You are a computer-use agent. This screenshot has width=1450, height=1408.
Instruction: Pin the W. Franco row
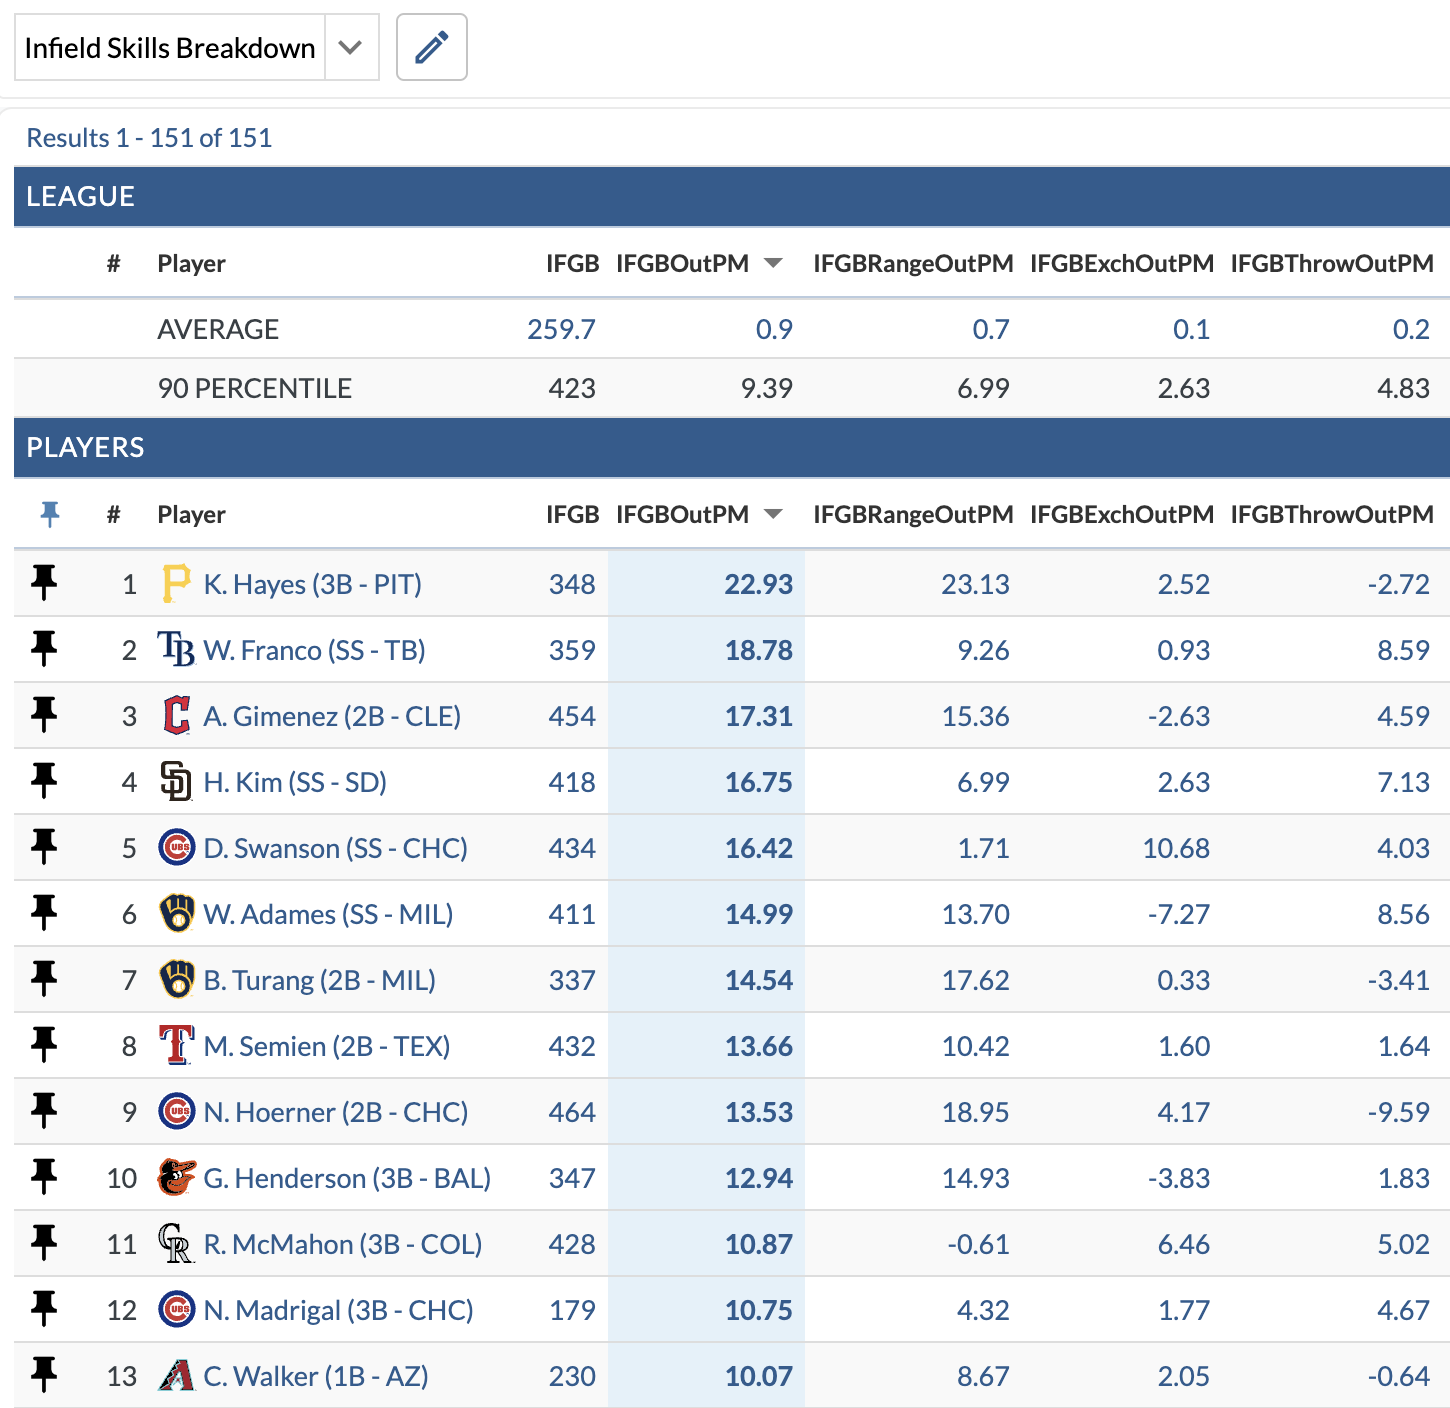click(44, 649)
